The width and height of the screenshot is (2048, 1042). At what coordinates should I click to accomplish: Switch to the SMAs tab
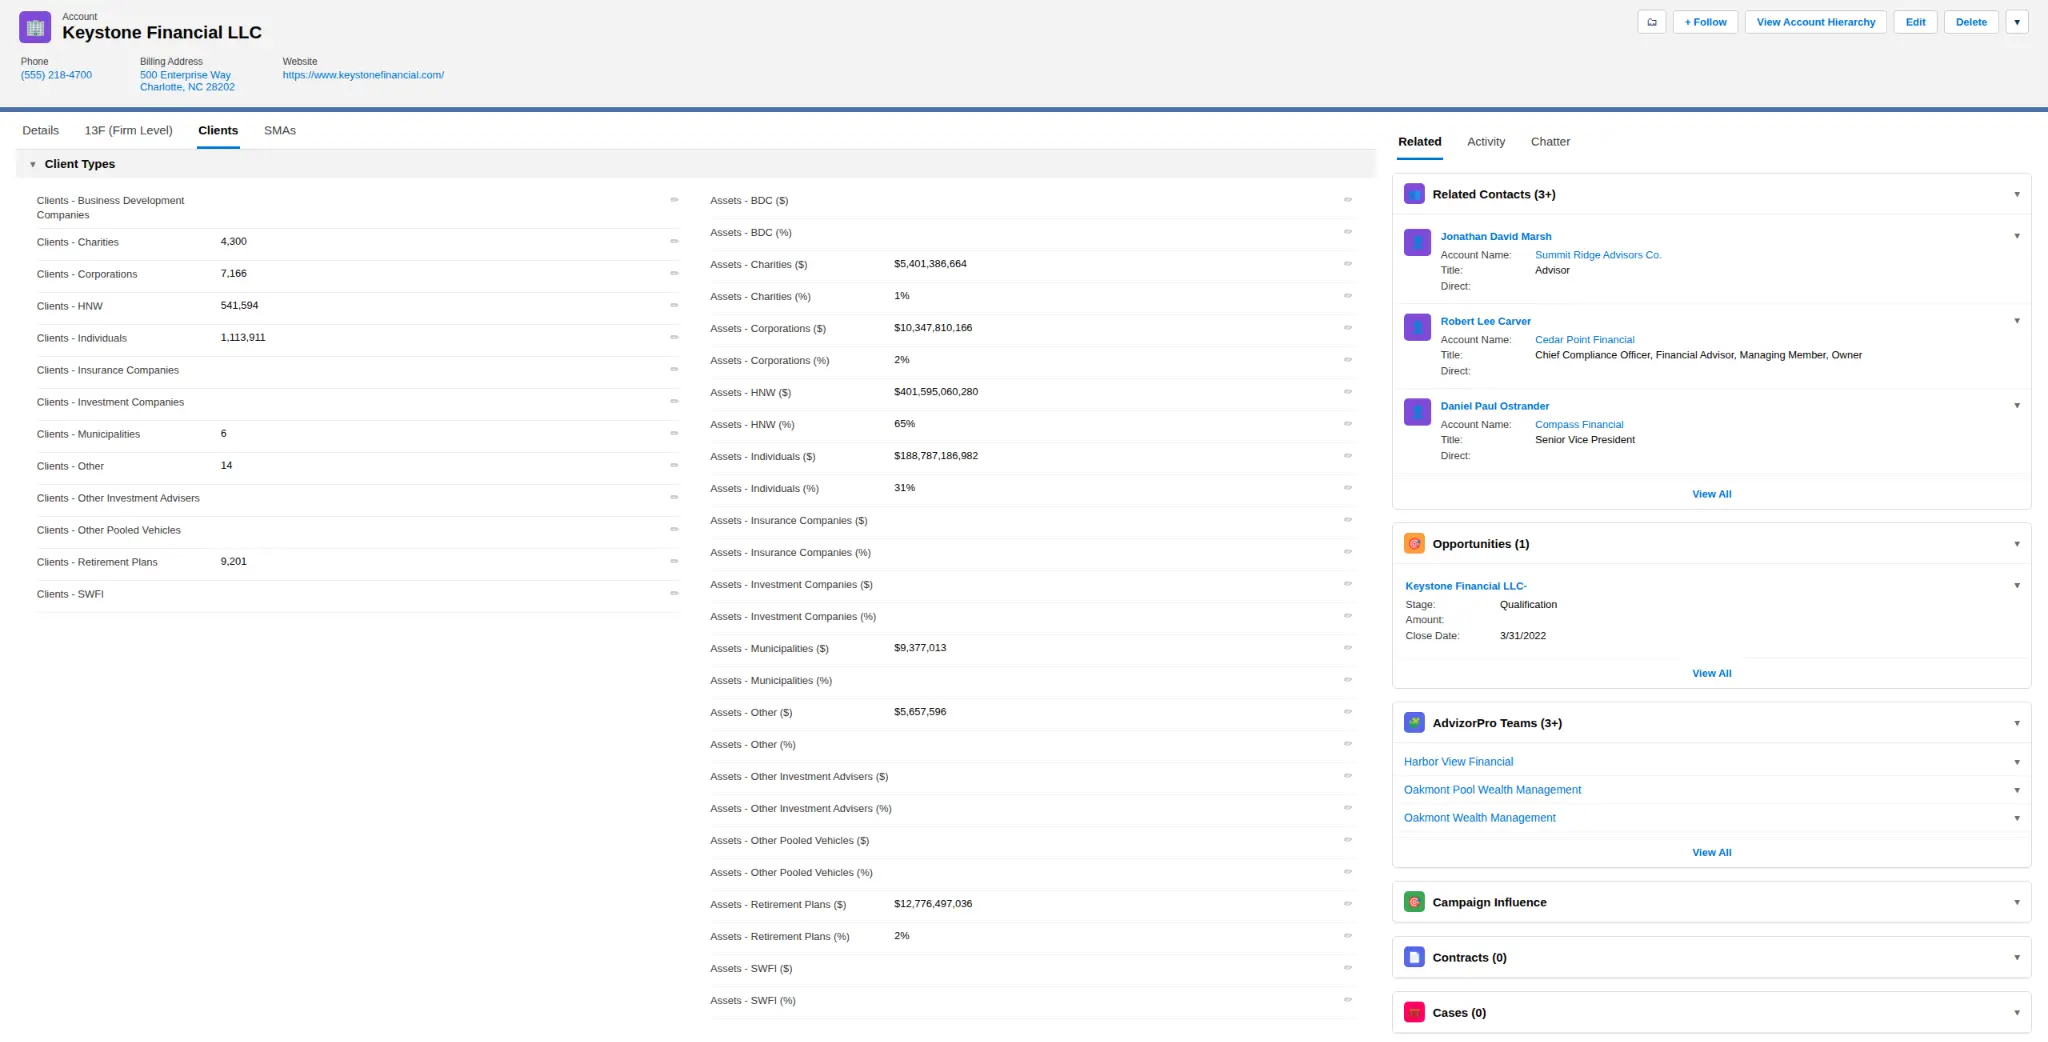click(280, 130)
